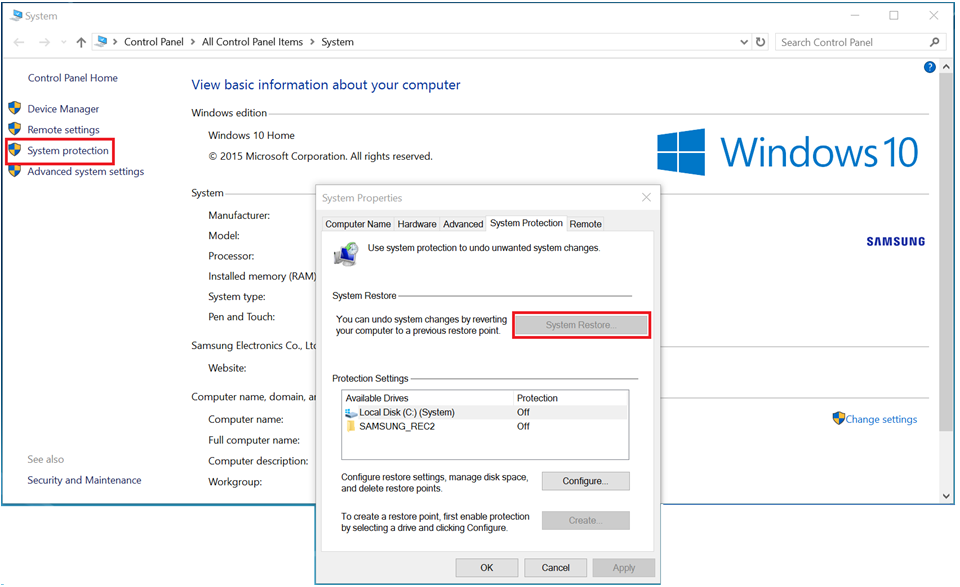Open Device Manager link

pos(63,109)
